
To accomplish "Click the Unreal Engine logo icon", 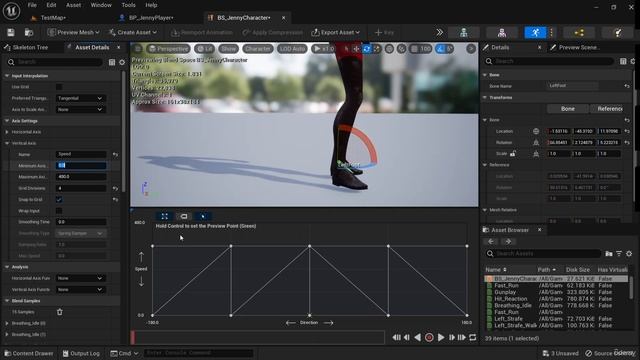I will pyautogui.click(x=11, y=11).
